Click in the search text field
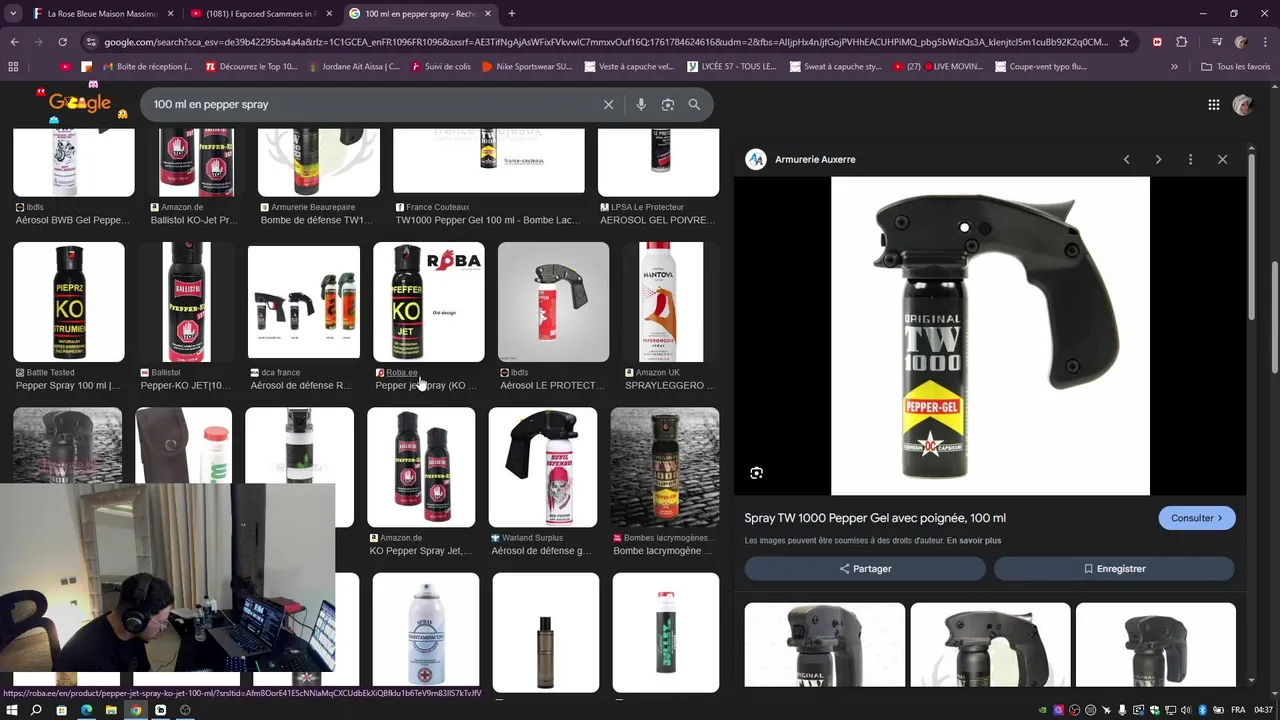Image resolution: width=1280 pixels, height=720 pixels. pos(370,104)
